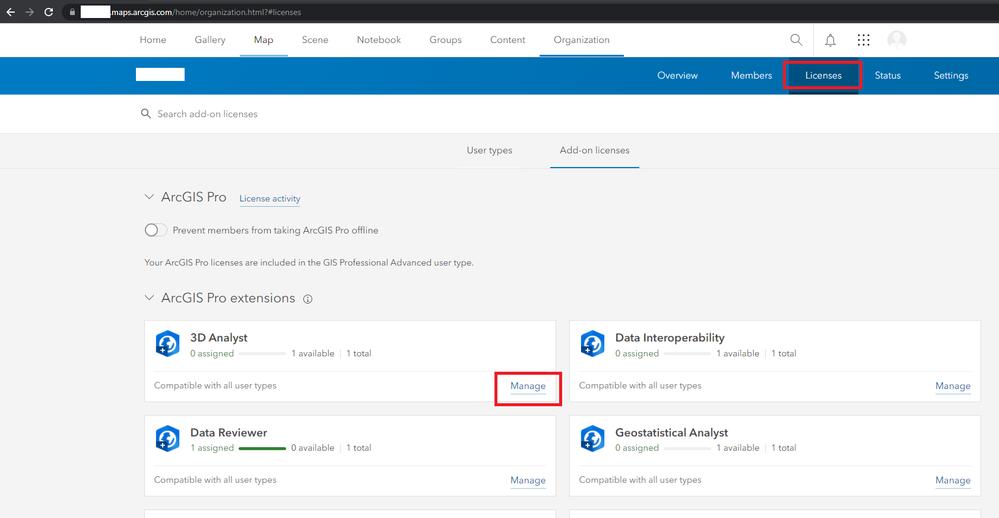The image size is (999, 518).
Task: Collapse the ArcGIS Pro section
Action: [149, 197]
